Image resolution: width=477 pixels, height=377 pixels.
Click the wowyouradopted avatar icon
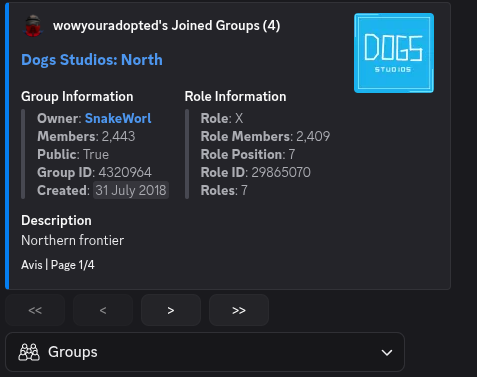[x=33, y=26]
